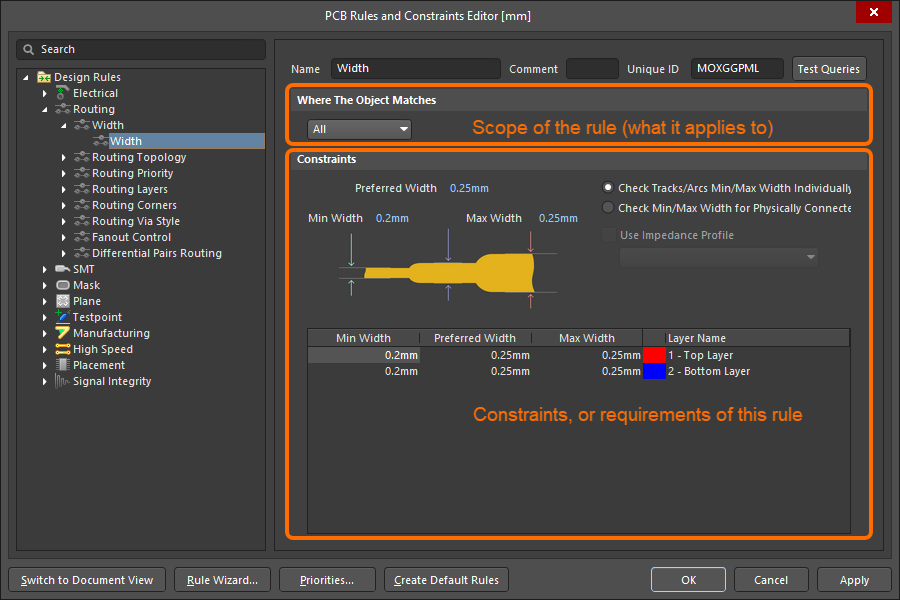Click the Plane category icon
Viewport: 900px width, 600px height.
click(62, 301)
